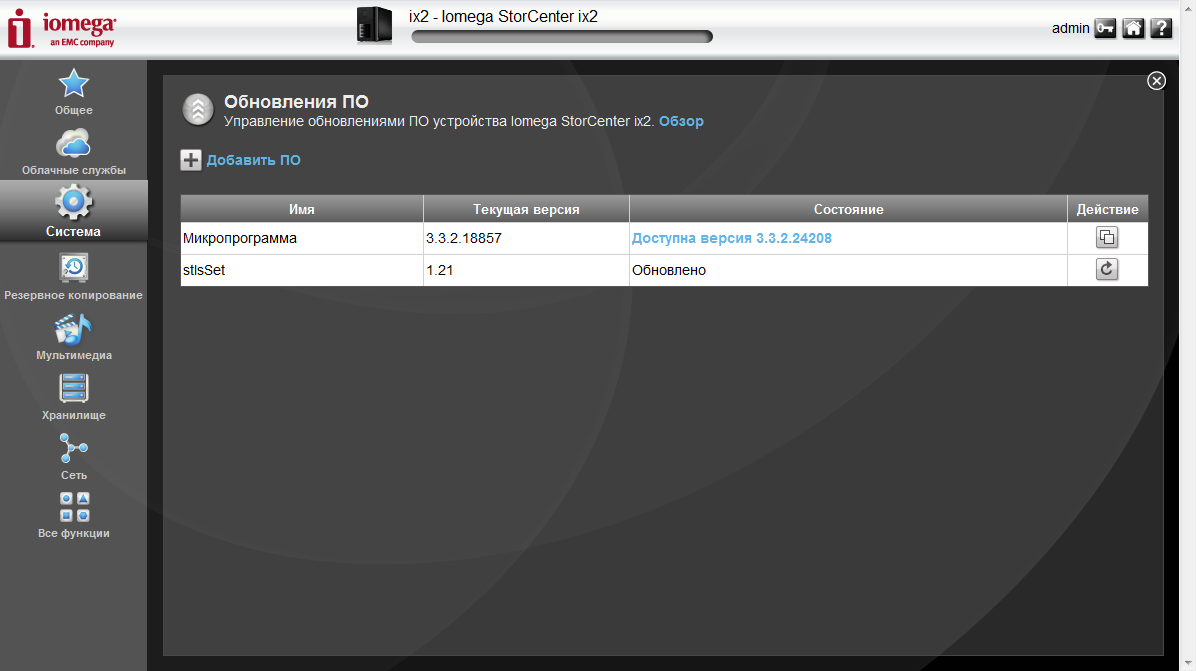Click version 1.21 cell

pyautogui.click(x=526, y=270)
